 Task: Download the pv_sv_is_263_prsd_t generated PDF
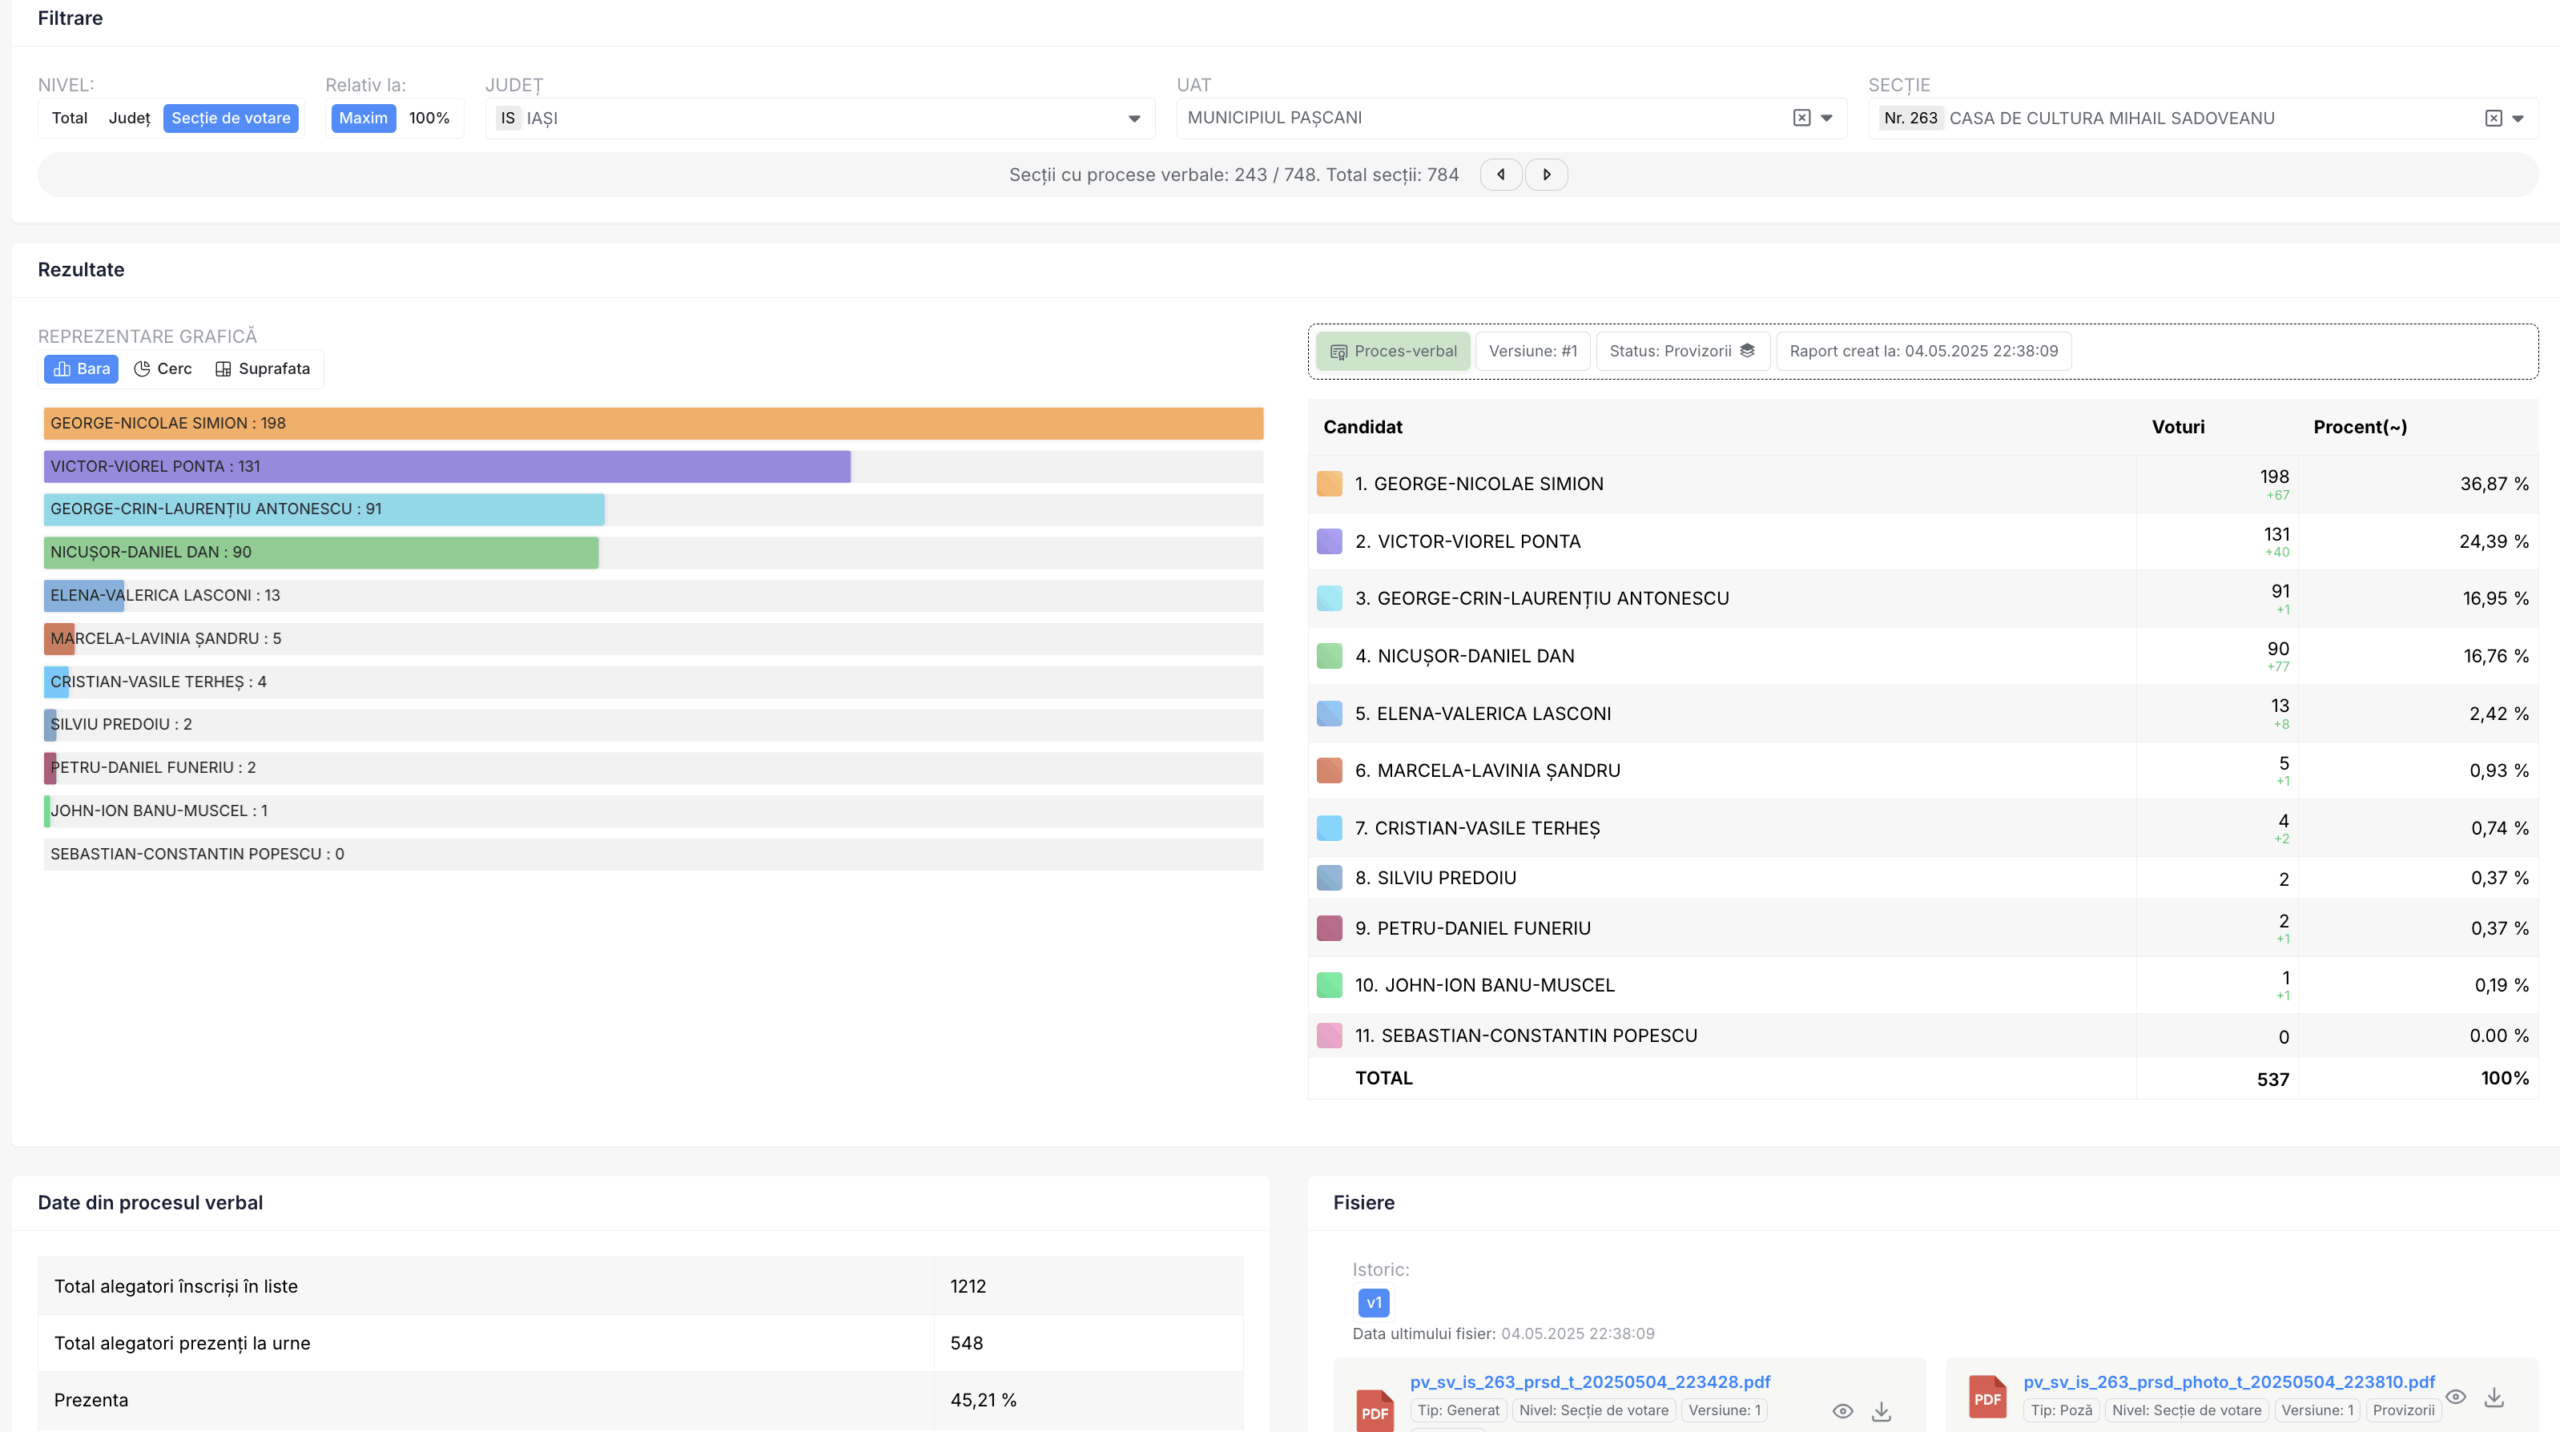point(1881,1411)
